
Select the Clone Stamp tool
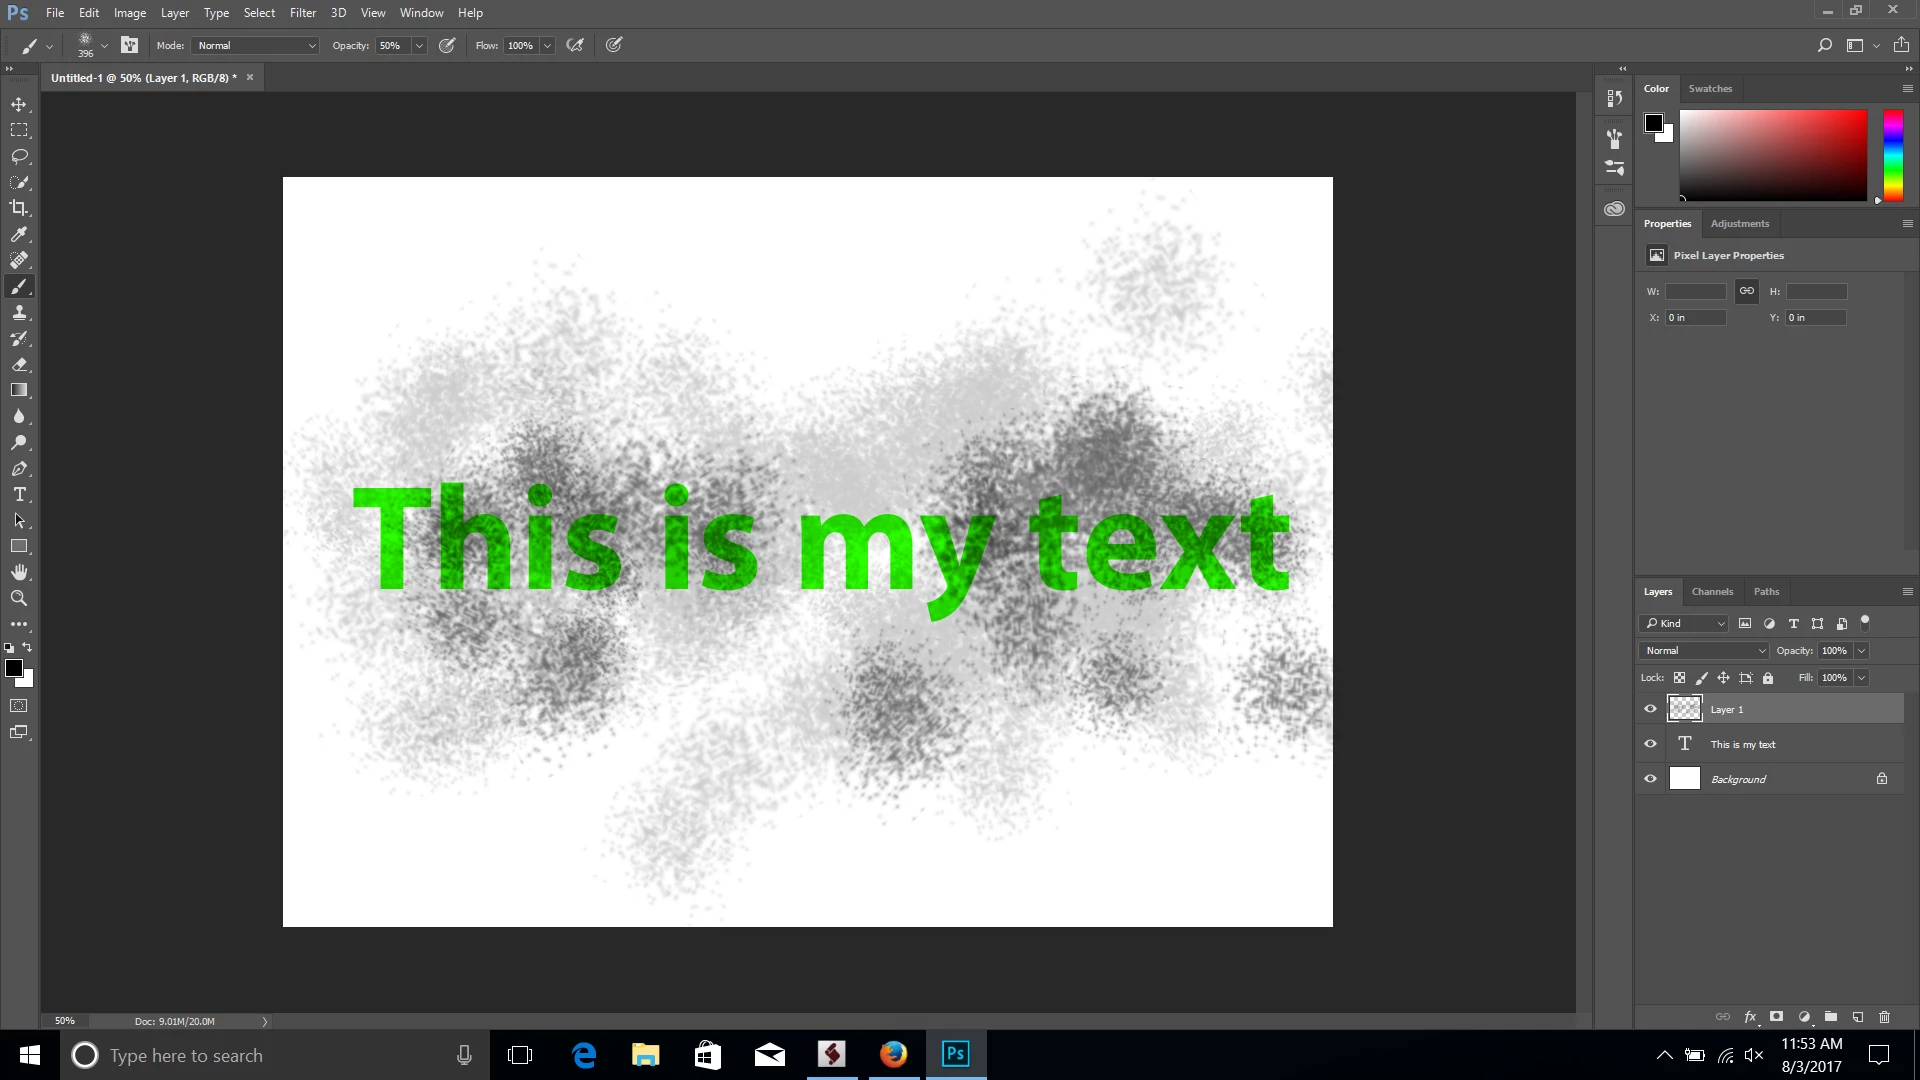click(19, 313)
